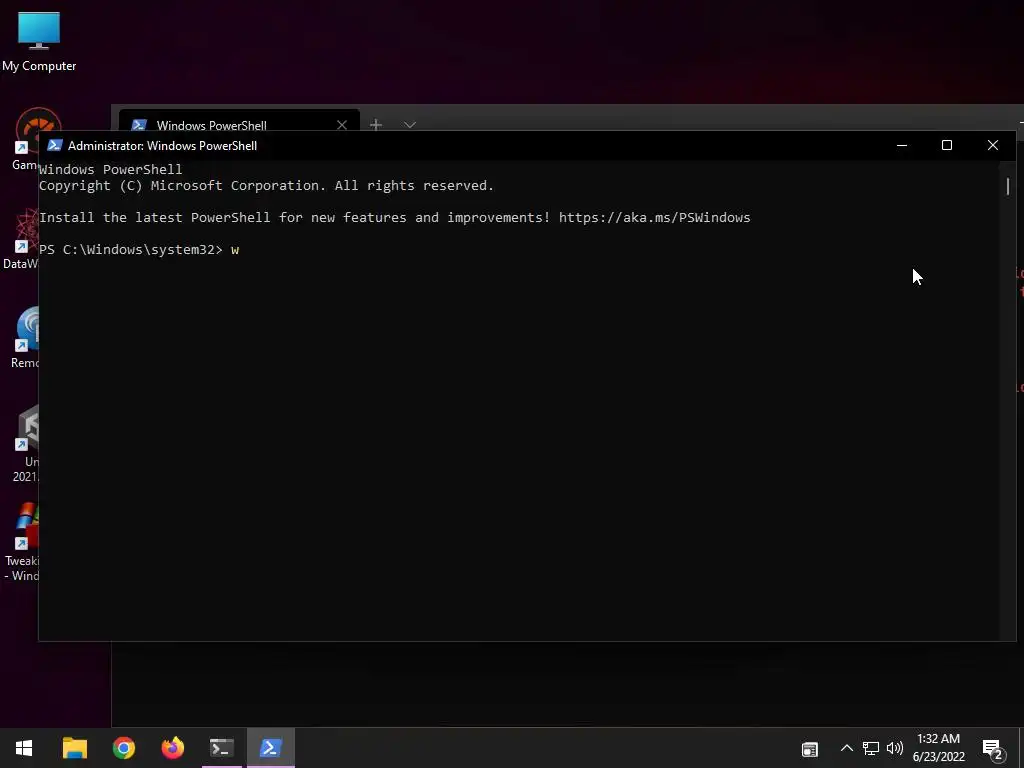The height and width of the screenshot is (768, 1024).
Task: Add a new tab in background terminal
Action: click(376, 124)
